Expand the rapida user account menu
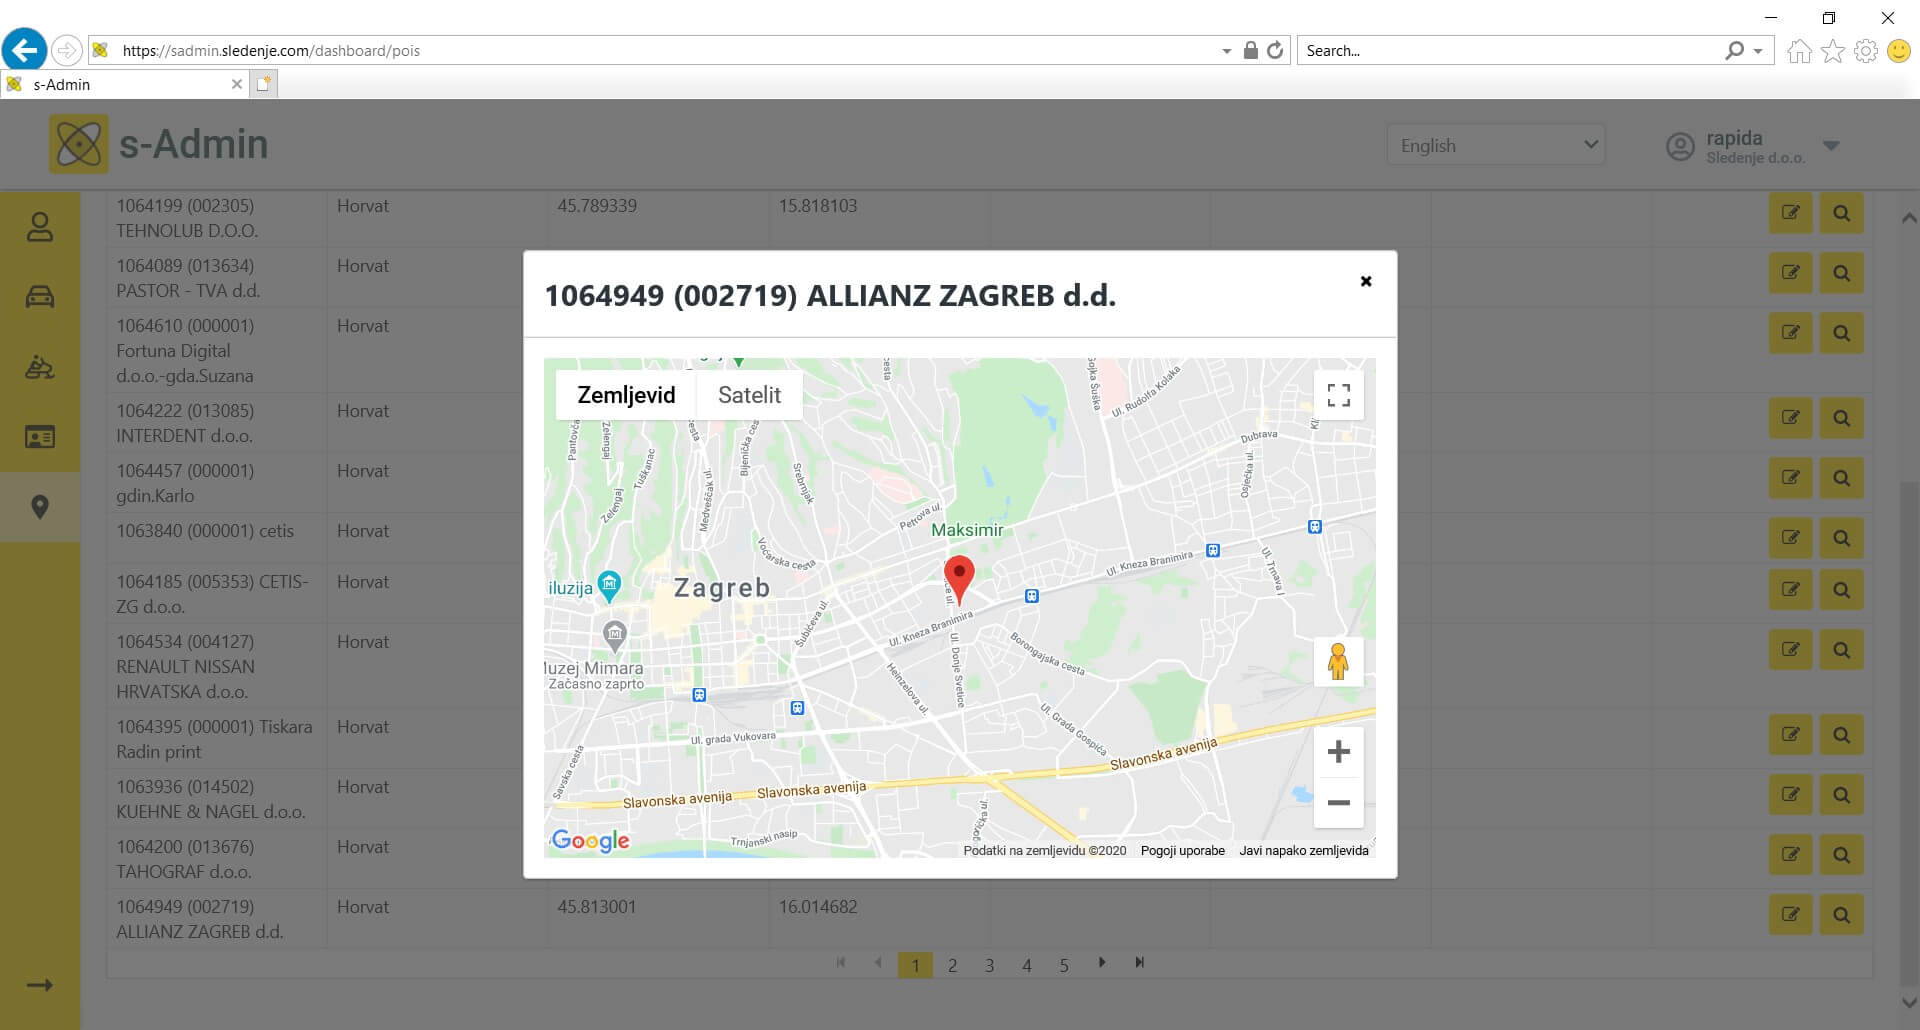 [x=1831, y=146]
